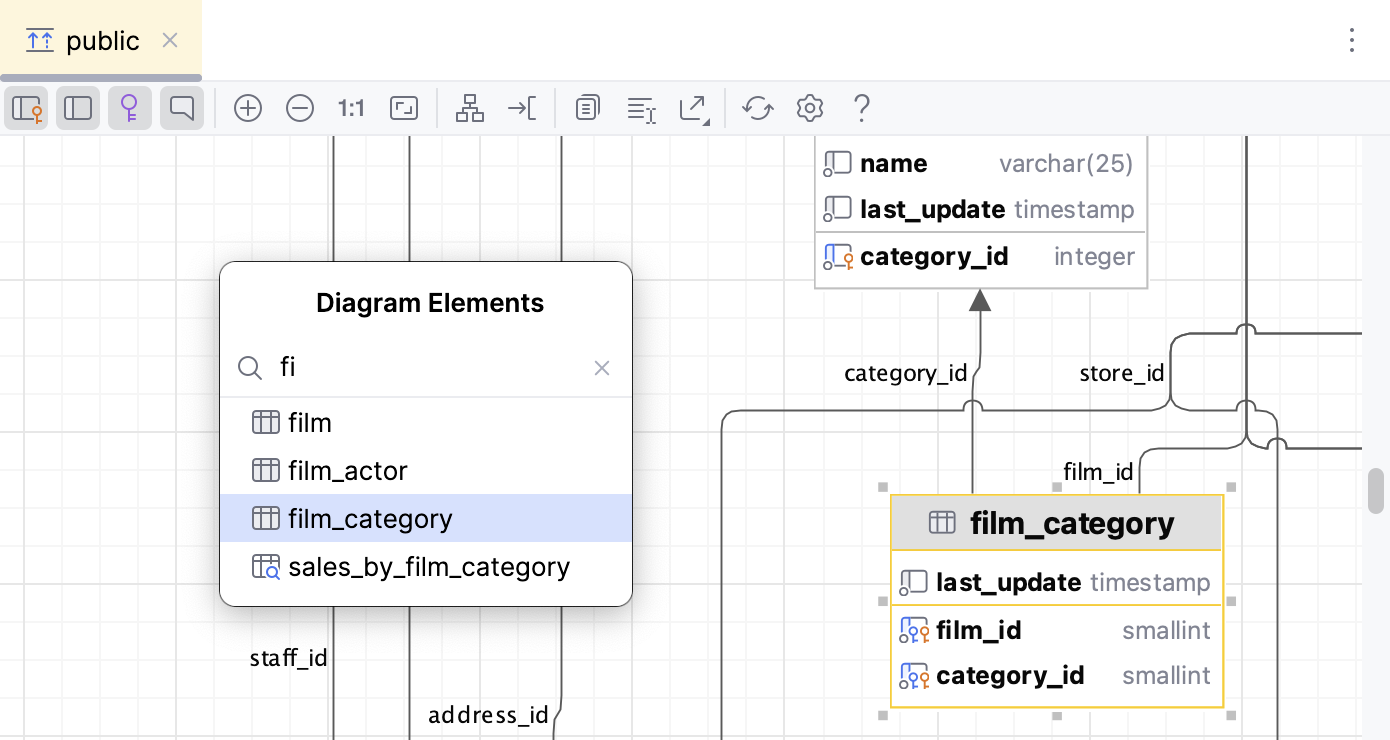Select film_category in Diagram Elements list

coord(370,518)
